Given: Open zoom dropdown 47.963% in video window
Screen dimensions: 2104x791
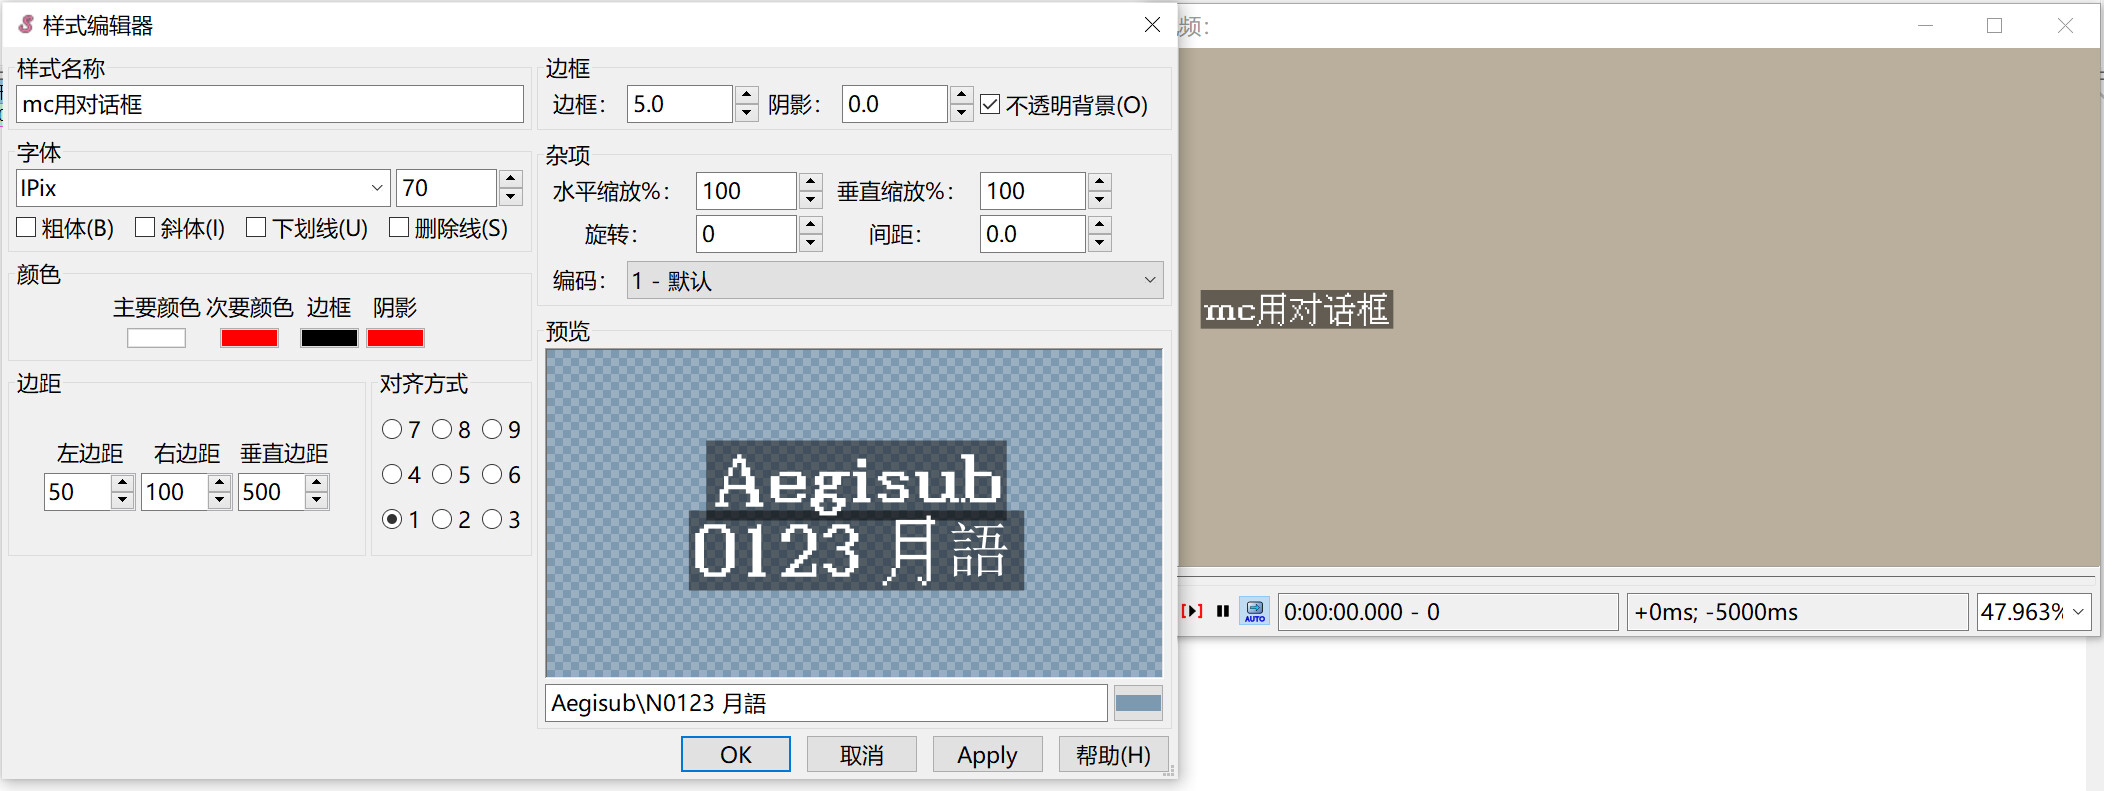Looking at the screenshot, I should coord(2078,611).
